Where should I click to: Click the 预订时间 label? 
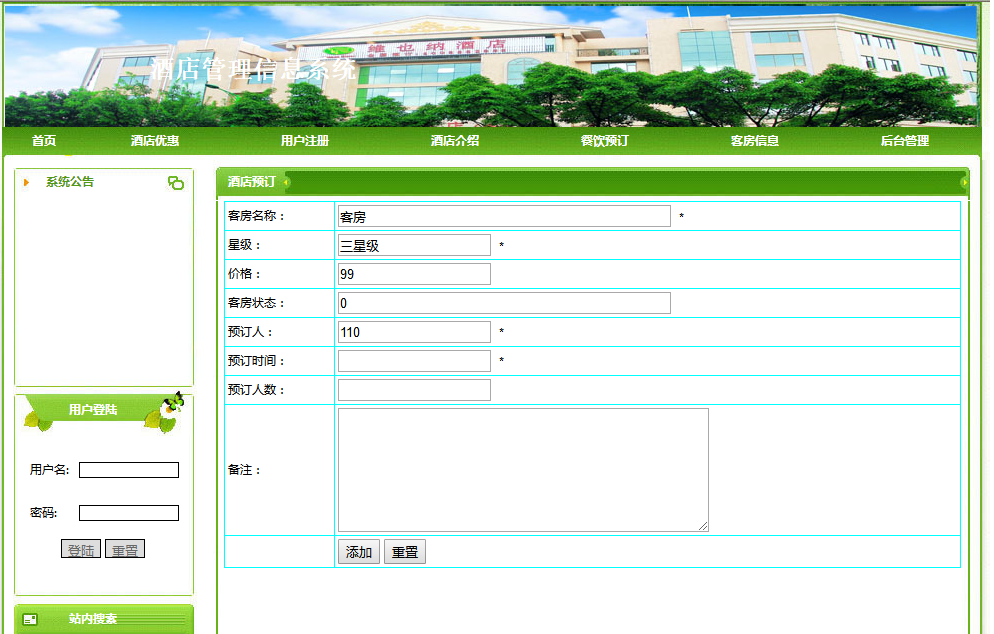[x=257, y=361]
